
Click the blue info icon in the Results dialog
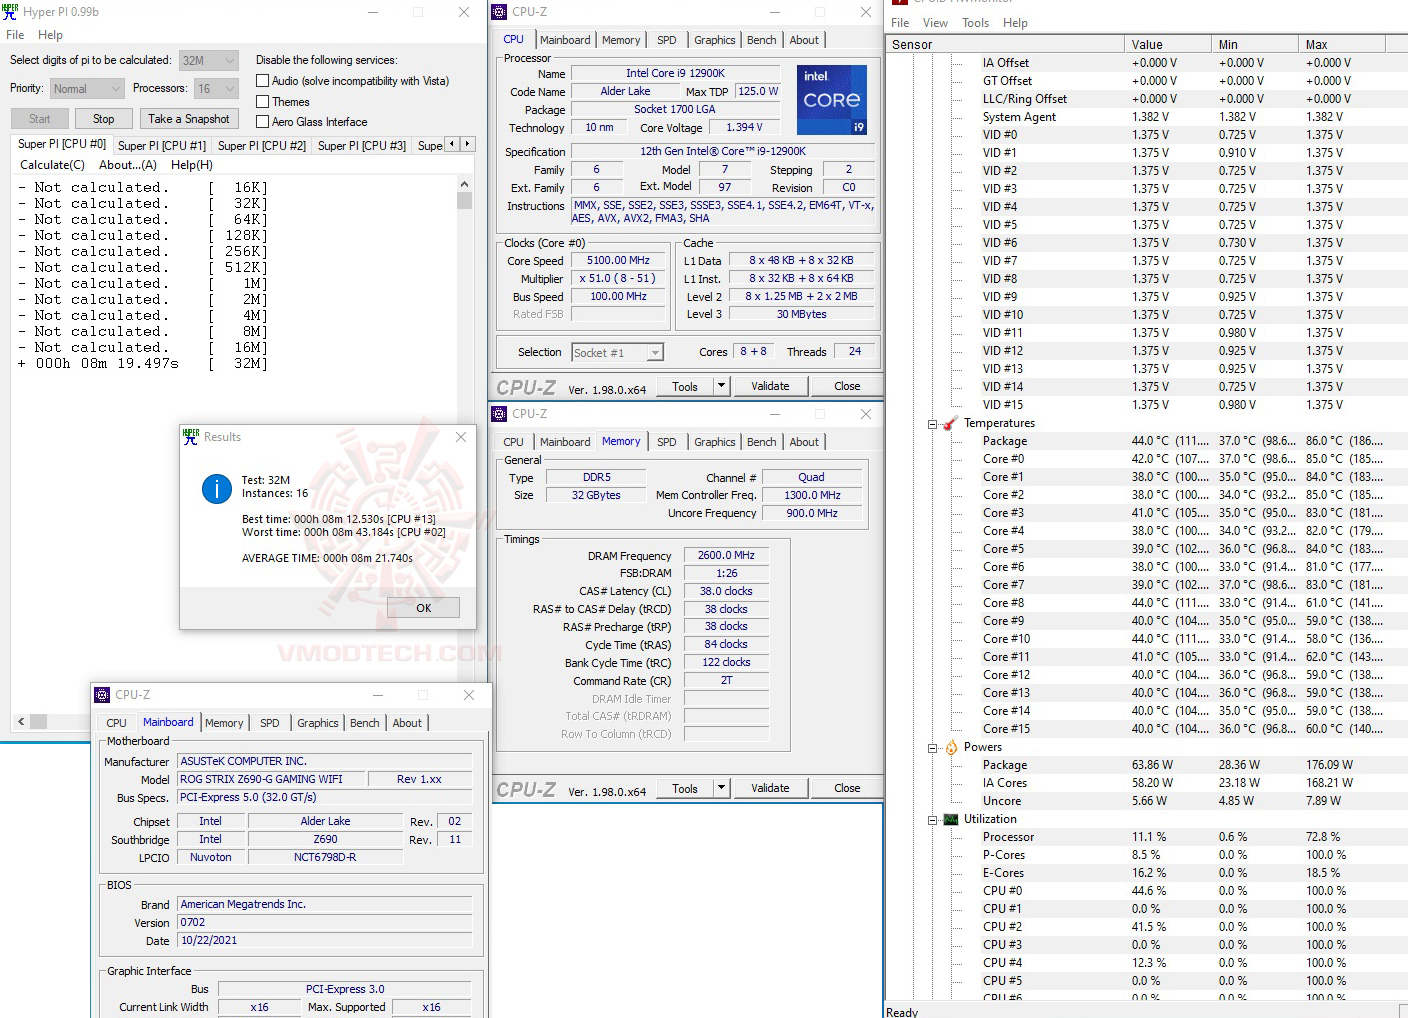tap(216, 488)
